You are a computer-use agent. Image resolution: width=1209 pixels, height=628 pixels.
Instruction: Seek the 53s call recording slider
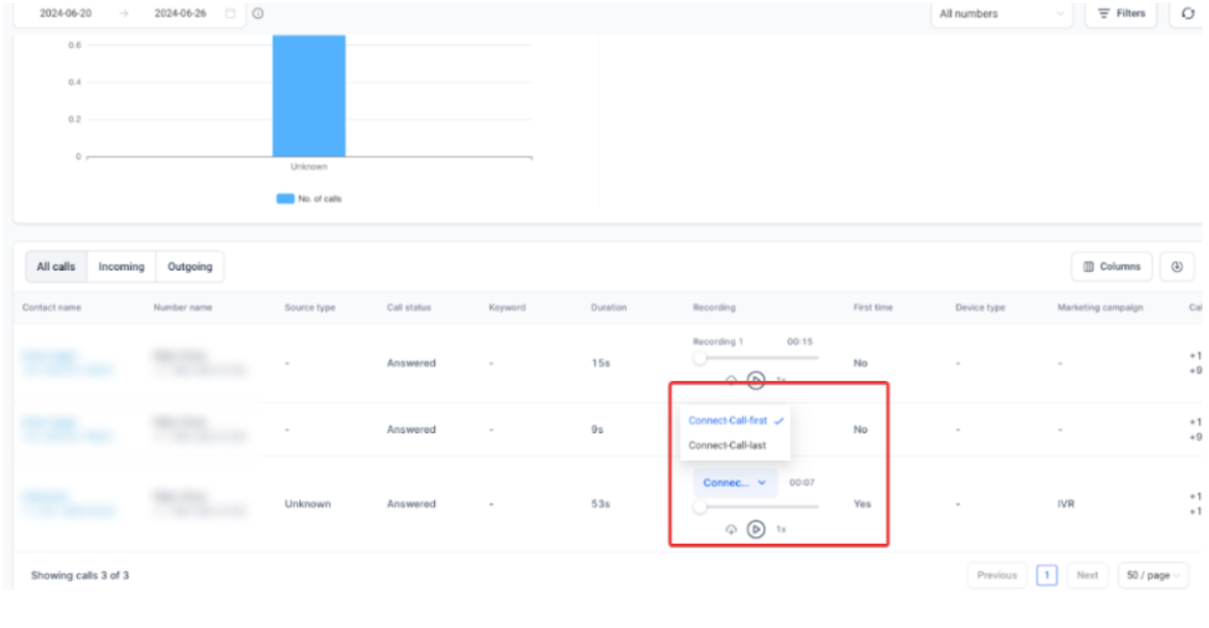coord(756,507)
